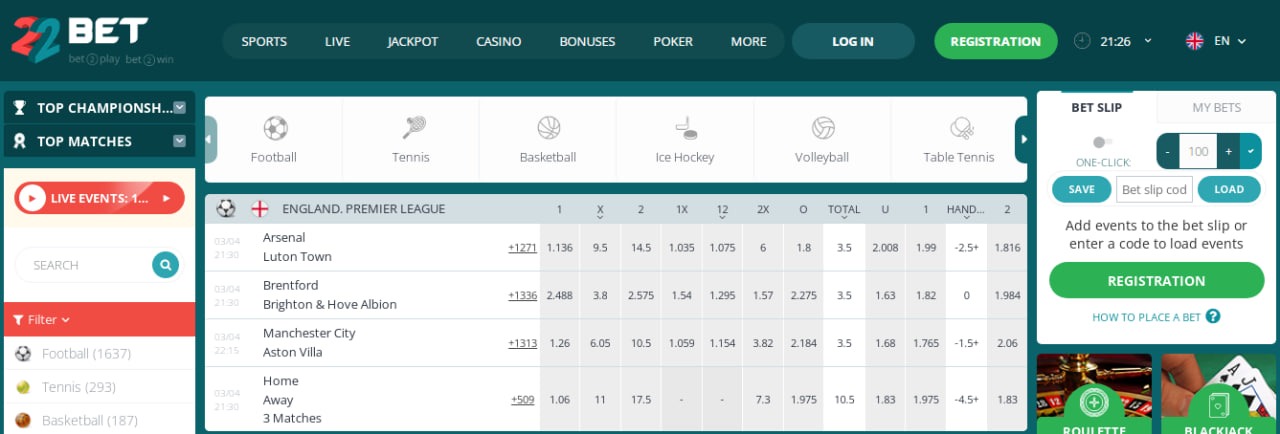The image size is (1280, 434).
Task: Open the JACKPOT menu
Action: [x=413, y=41]
